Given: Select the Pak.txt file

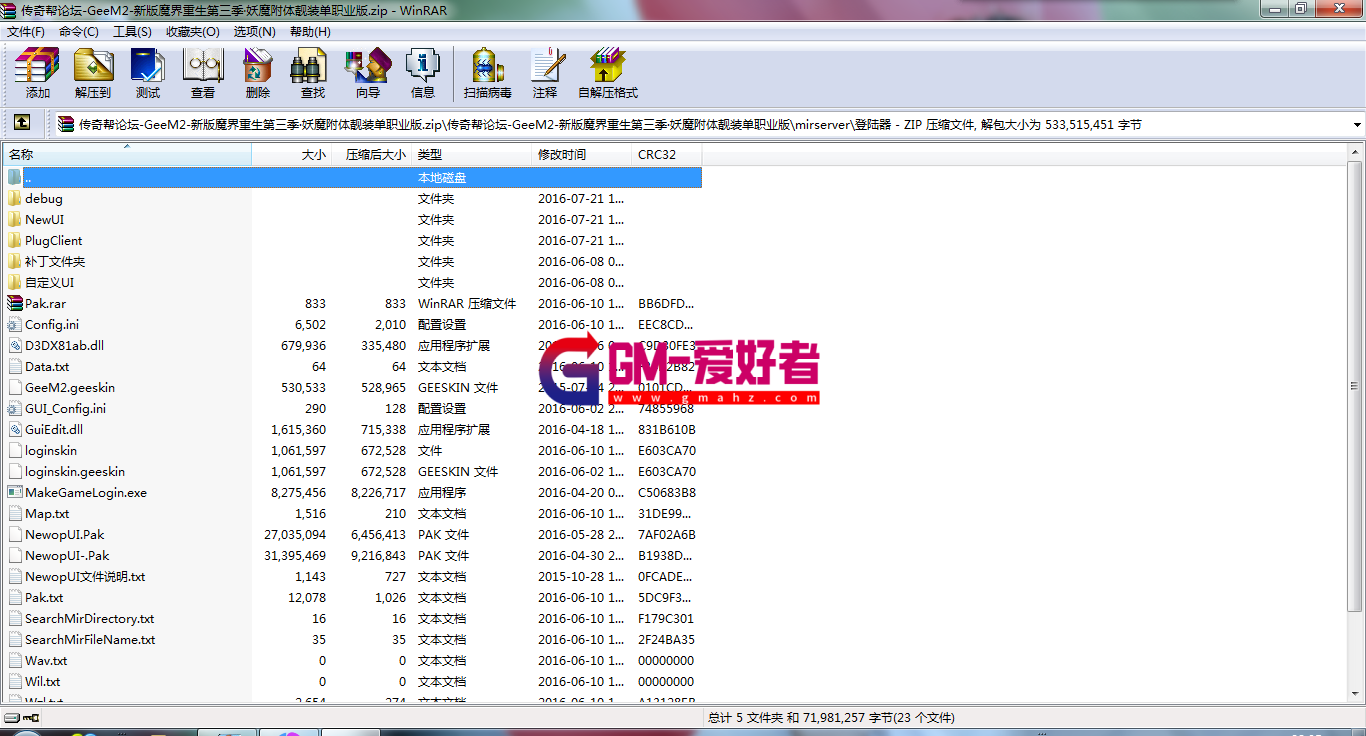Looking at the screenshot, I should 44,597.
